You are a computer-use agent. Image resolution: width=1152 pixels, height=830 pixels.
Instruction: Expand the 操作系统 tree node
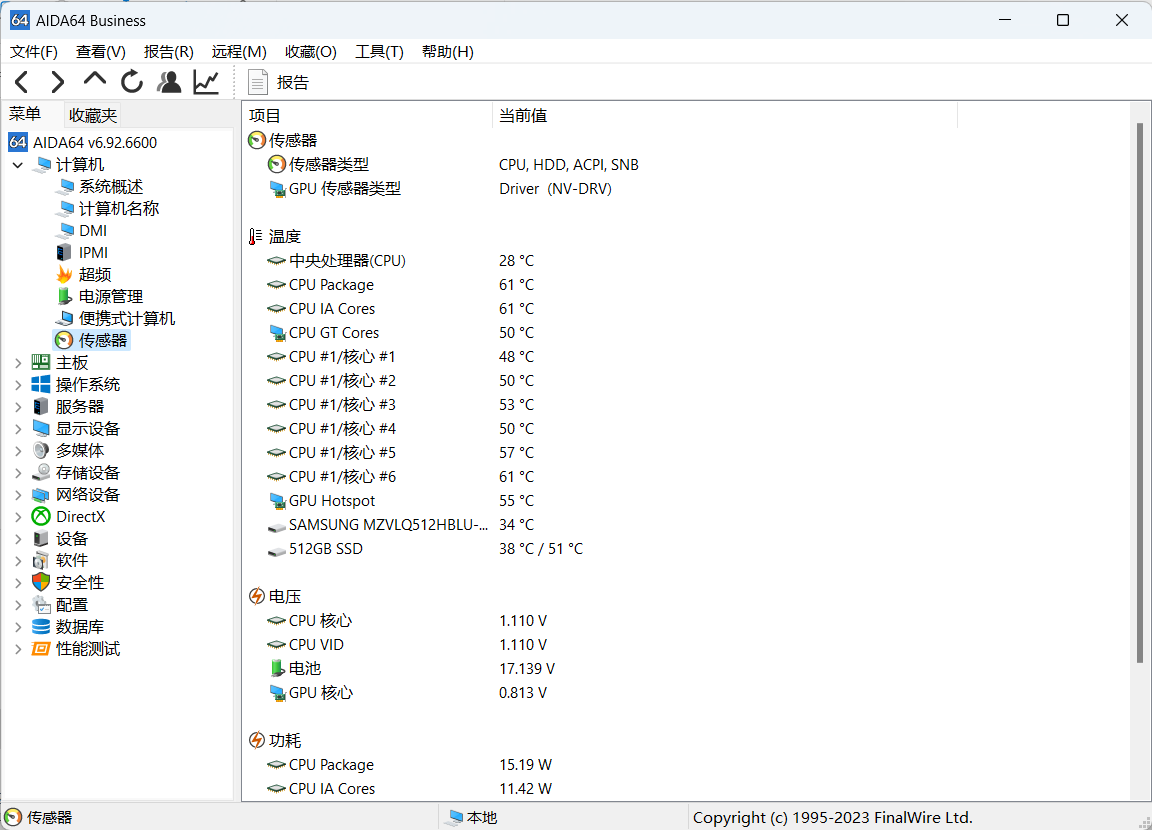[x=18, y=385]
